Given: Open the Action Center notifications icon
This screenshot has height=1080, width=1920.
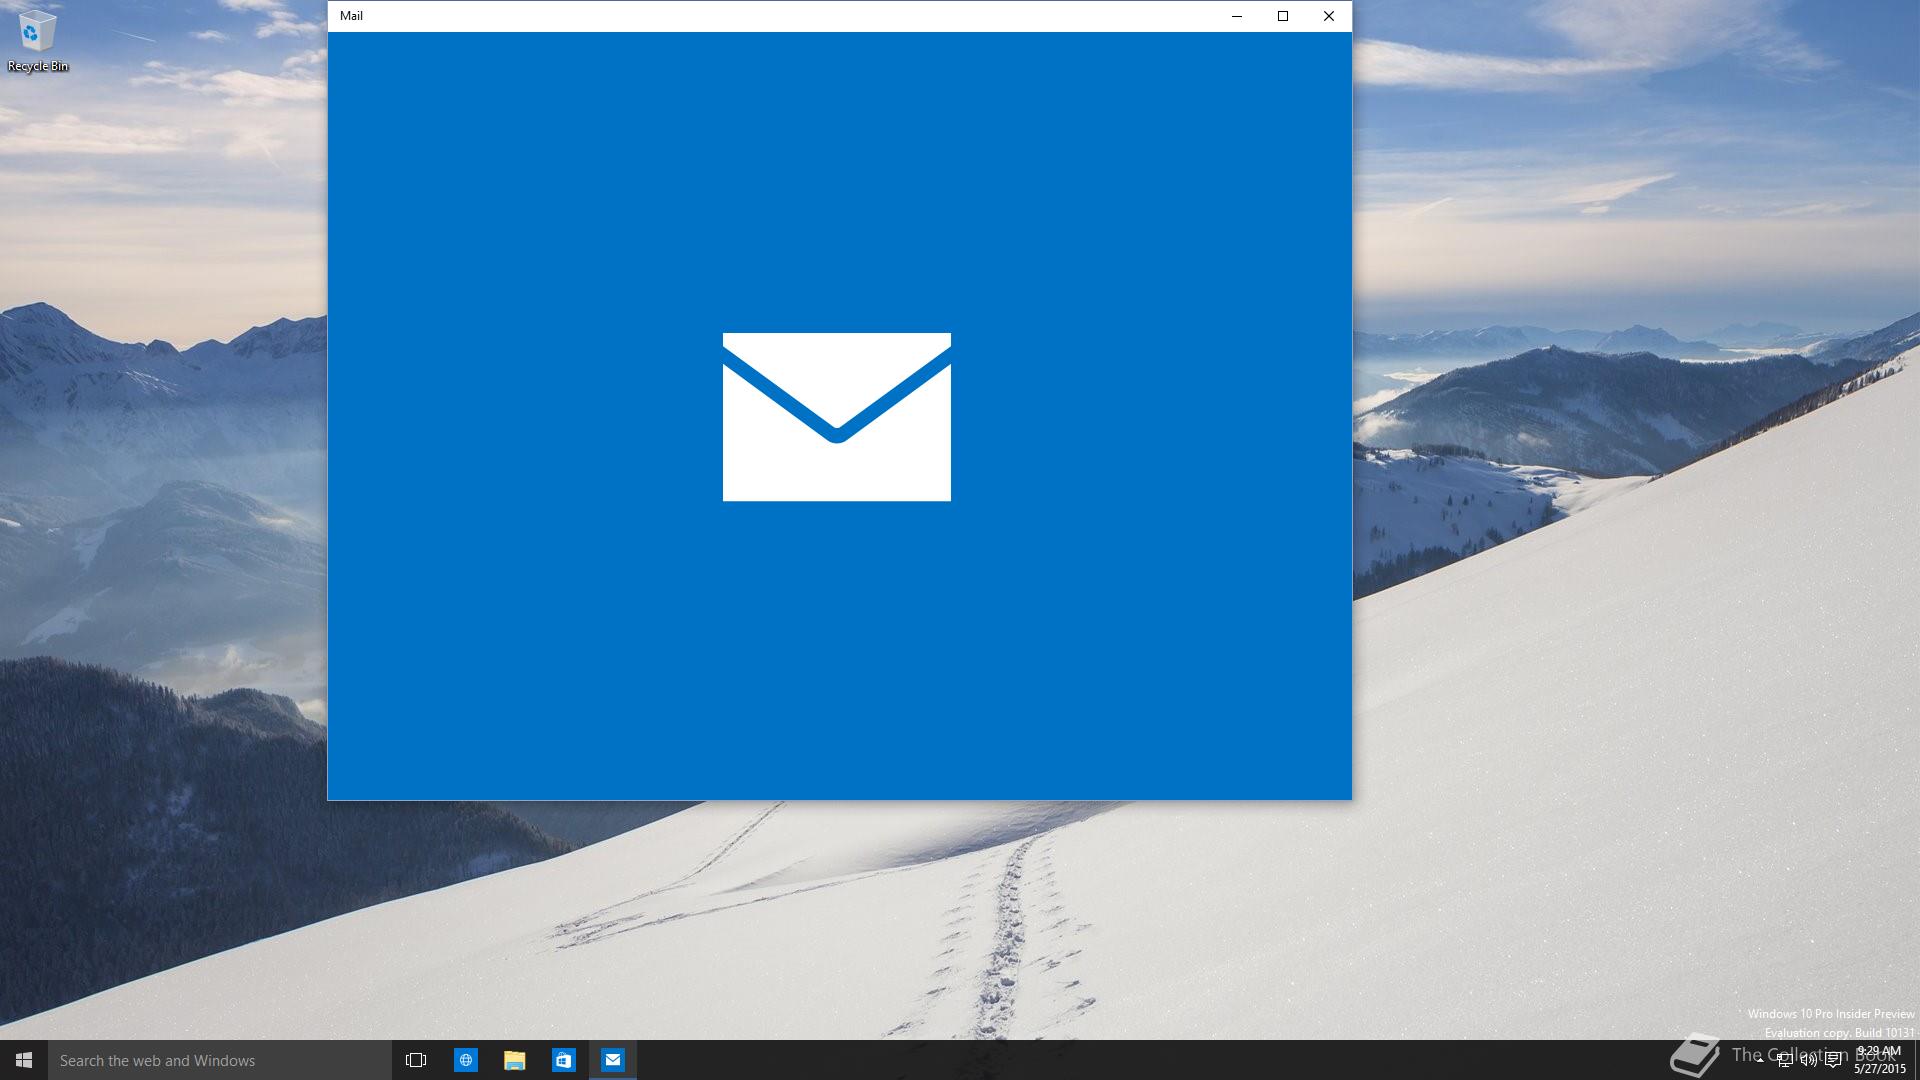Looking at the screenshot, I should pos(1833,1060).
